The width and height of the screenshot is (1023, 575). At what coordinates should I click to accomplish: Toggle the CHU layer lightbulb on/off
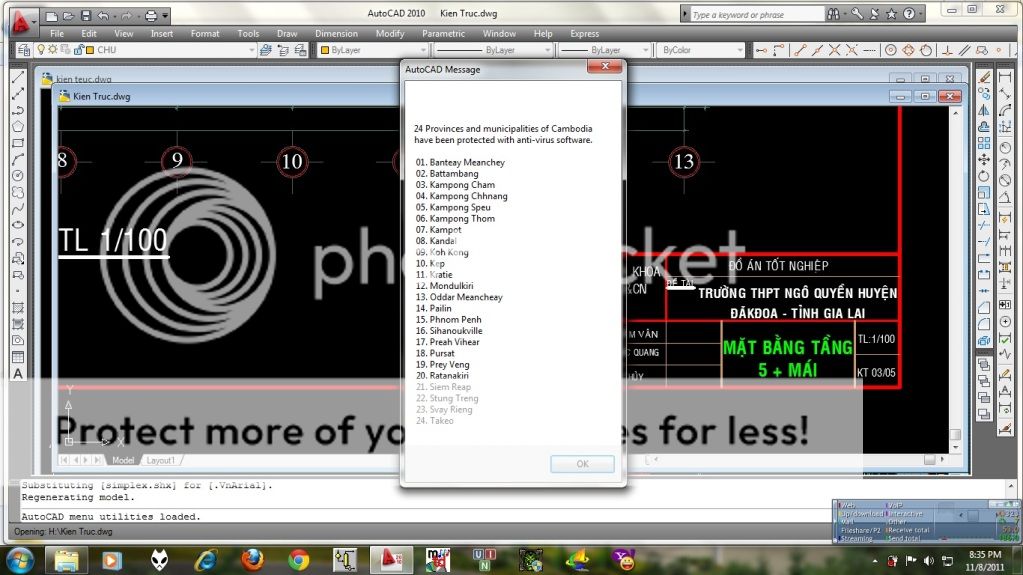point(41,50)
